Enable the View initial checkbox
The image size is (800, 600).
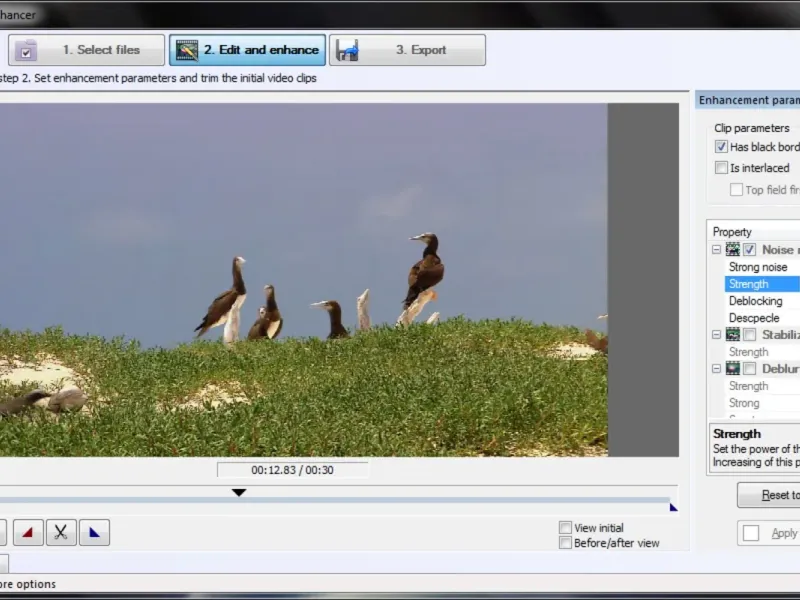click(566, 528)
